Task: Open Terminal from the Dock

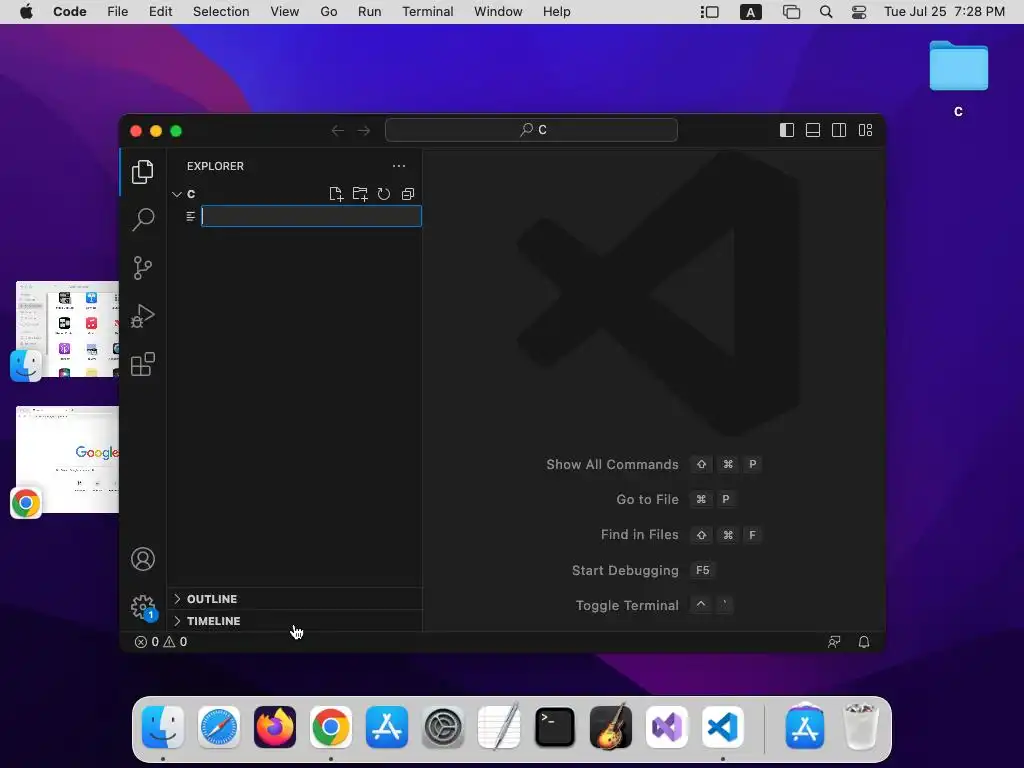Action: (555, 727)
